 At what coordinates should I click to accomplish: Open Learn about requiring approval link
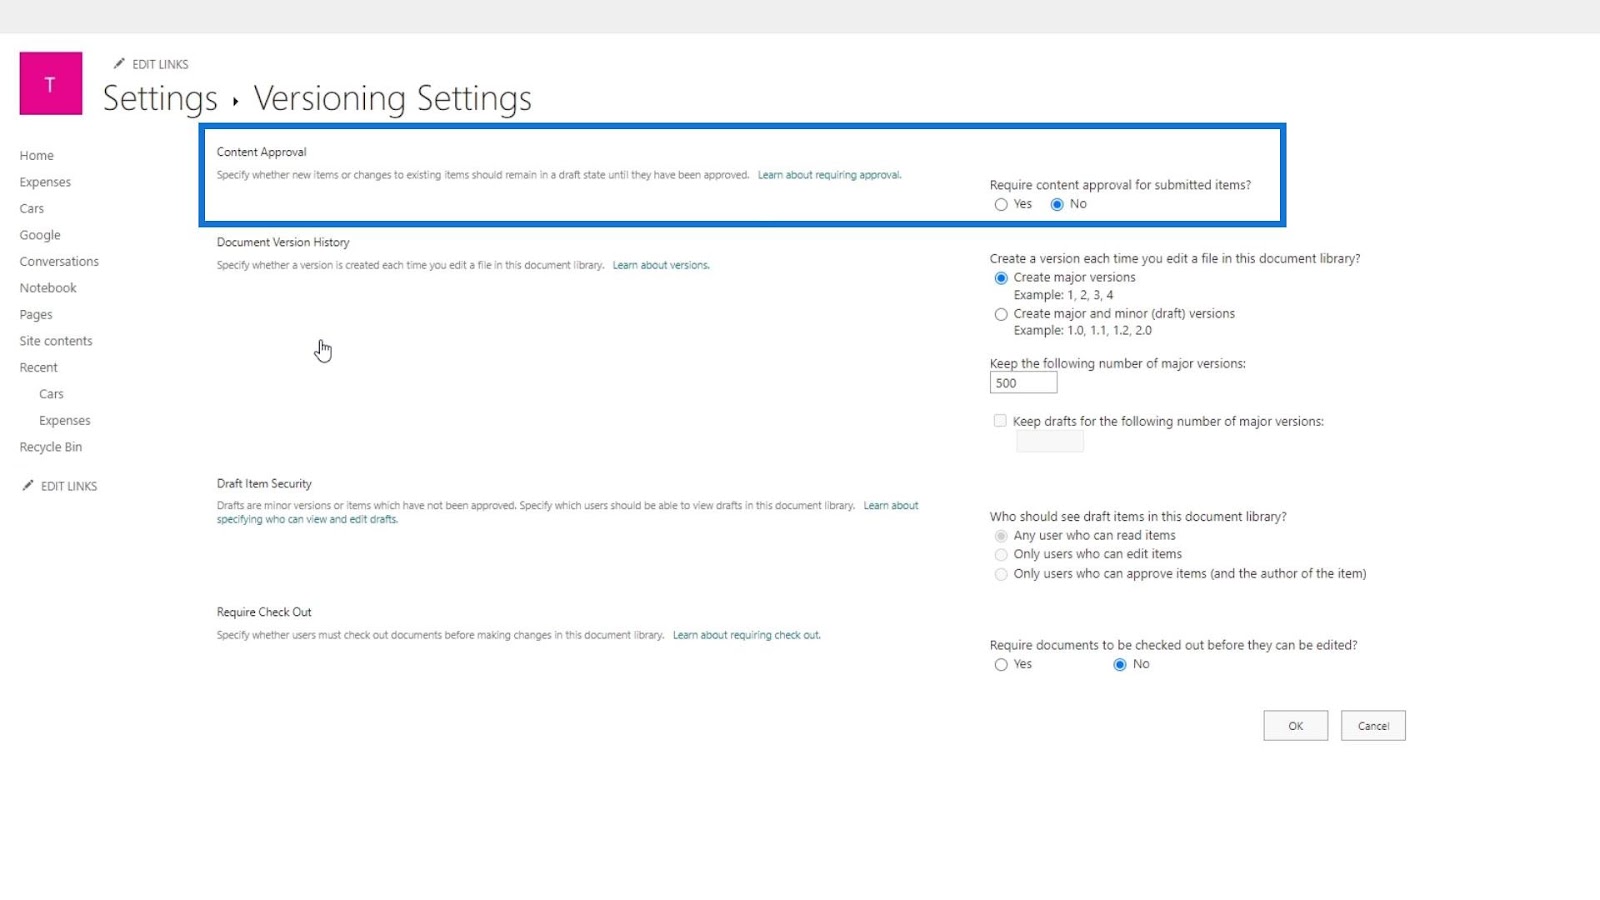point(829,175)
